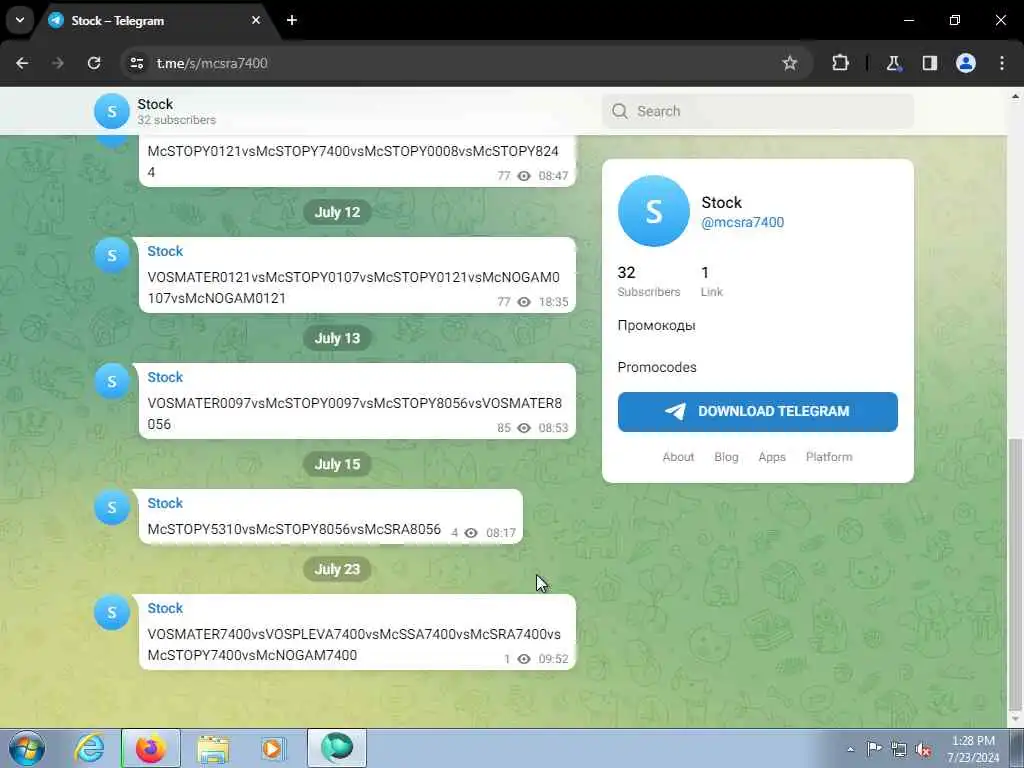Click the 08:47 timestamp on top post
This screenshot has width=1024, height=768.
[x=553, y=176]
